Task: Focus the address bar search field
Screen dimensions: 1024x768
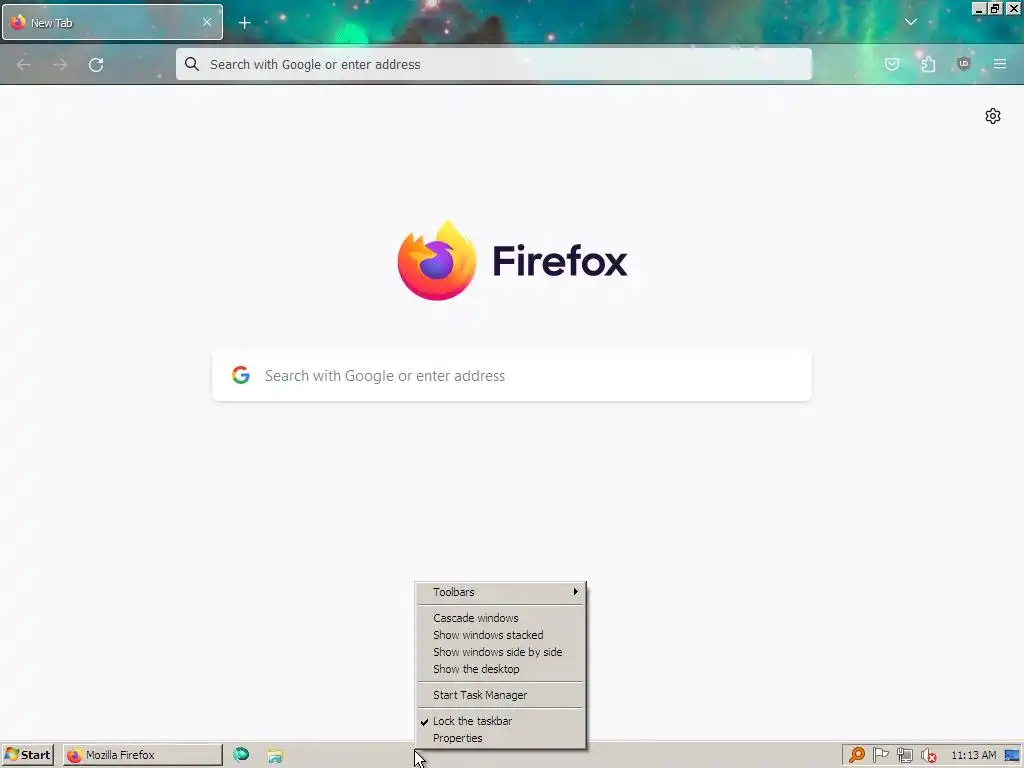Action: (x=494, y=64)
